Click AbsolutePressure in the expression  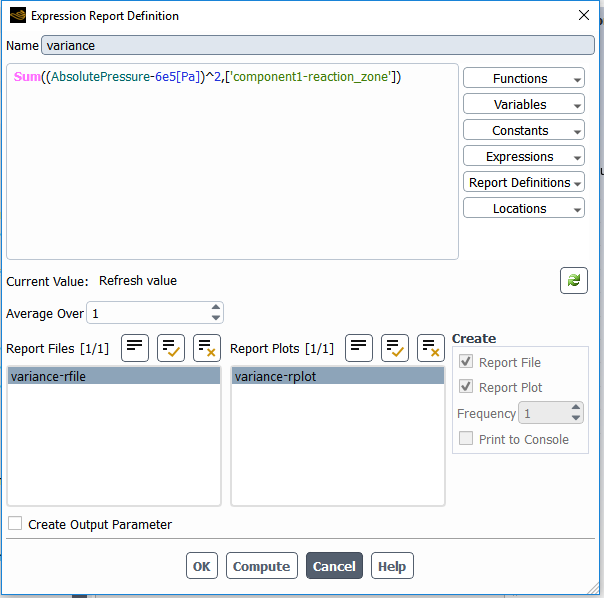[101, 77]
